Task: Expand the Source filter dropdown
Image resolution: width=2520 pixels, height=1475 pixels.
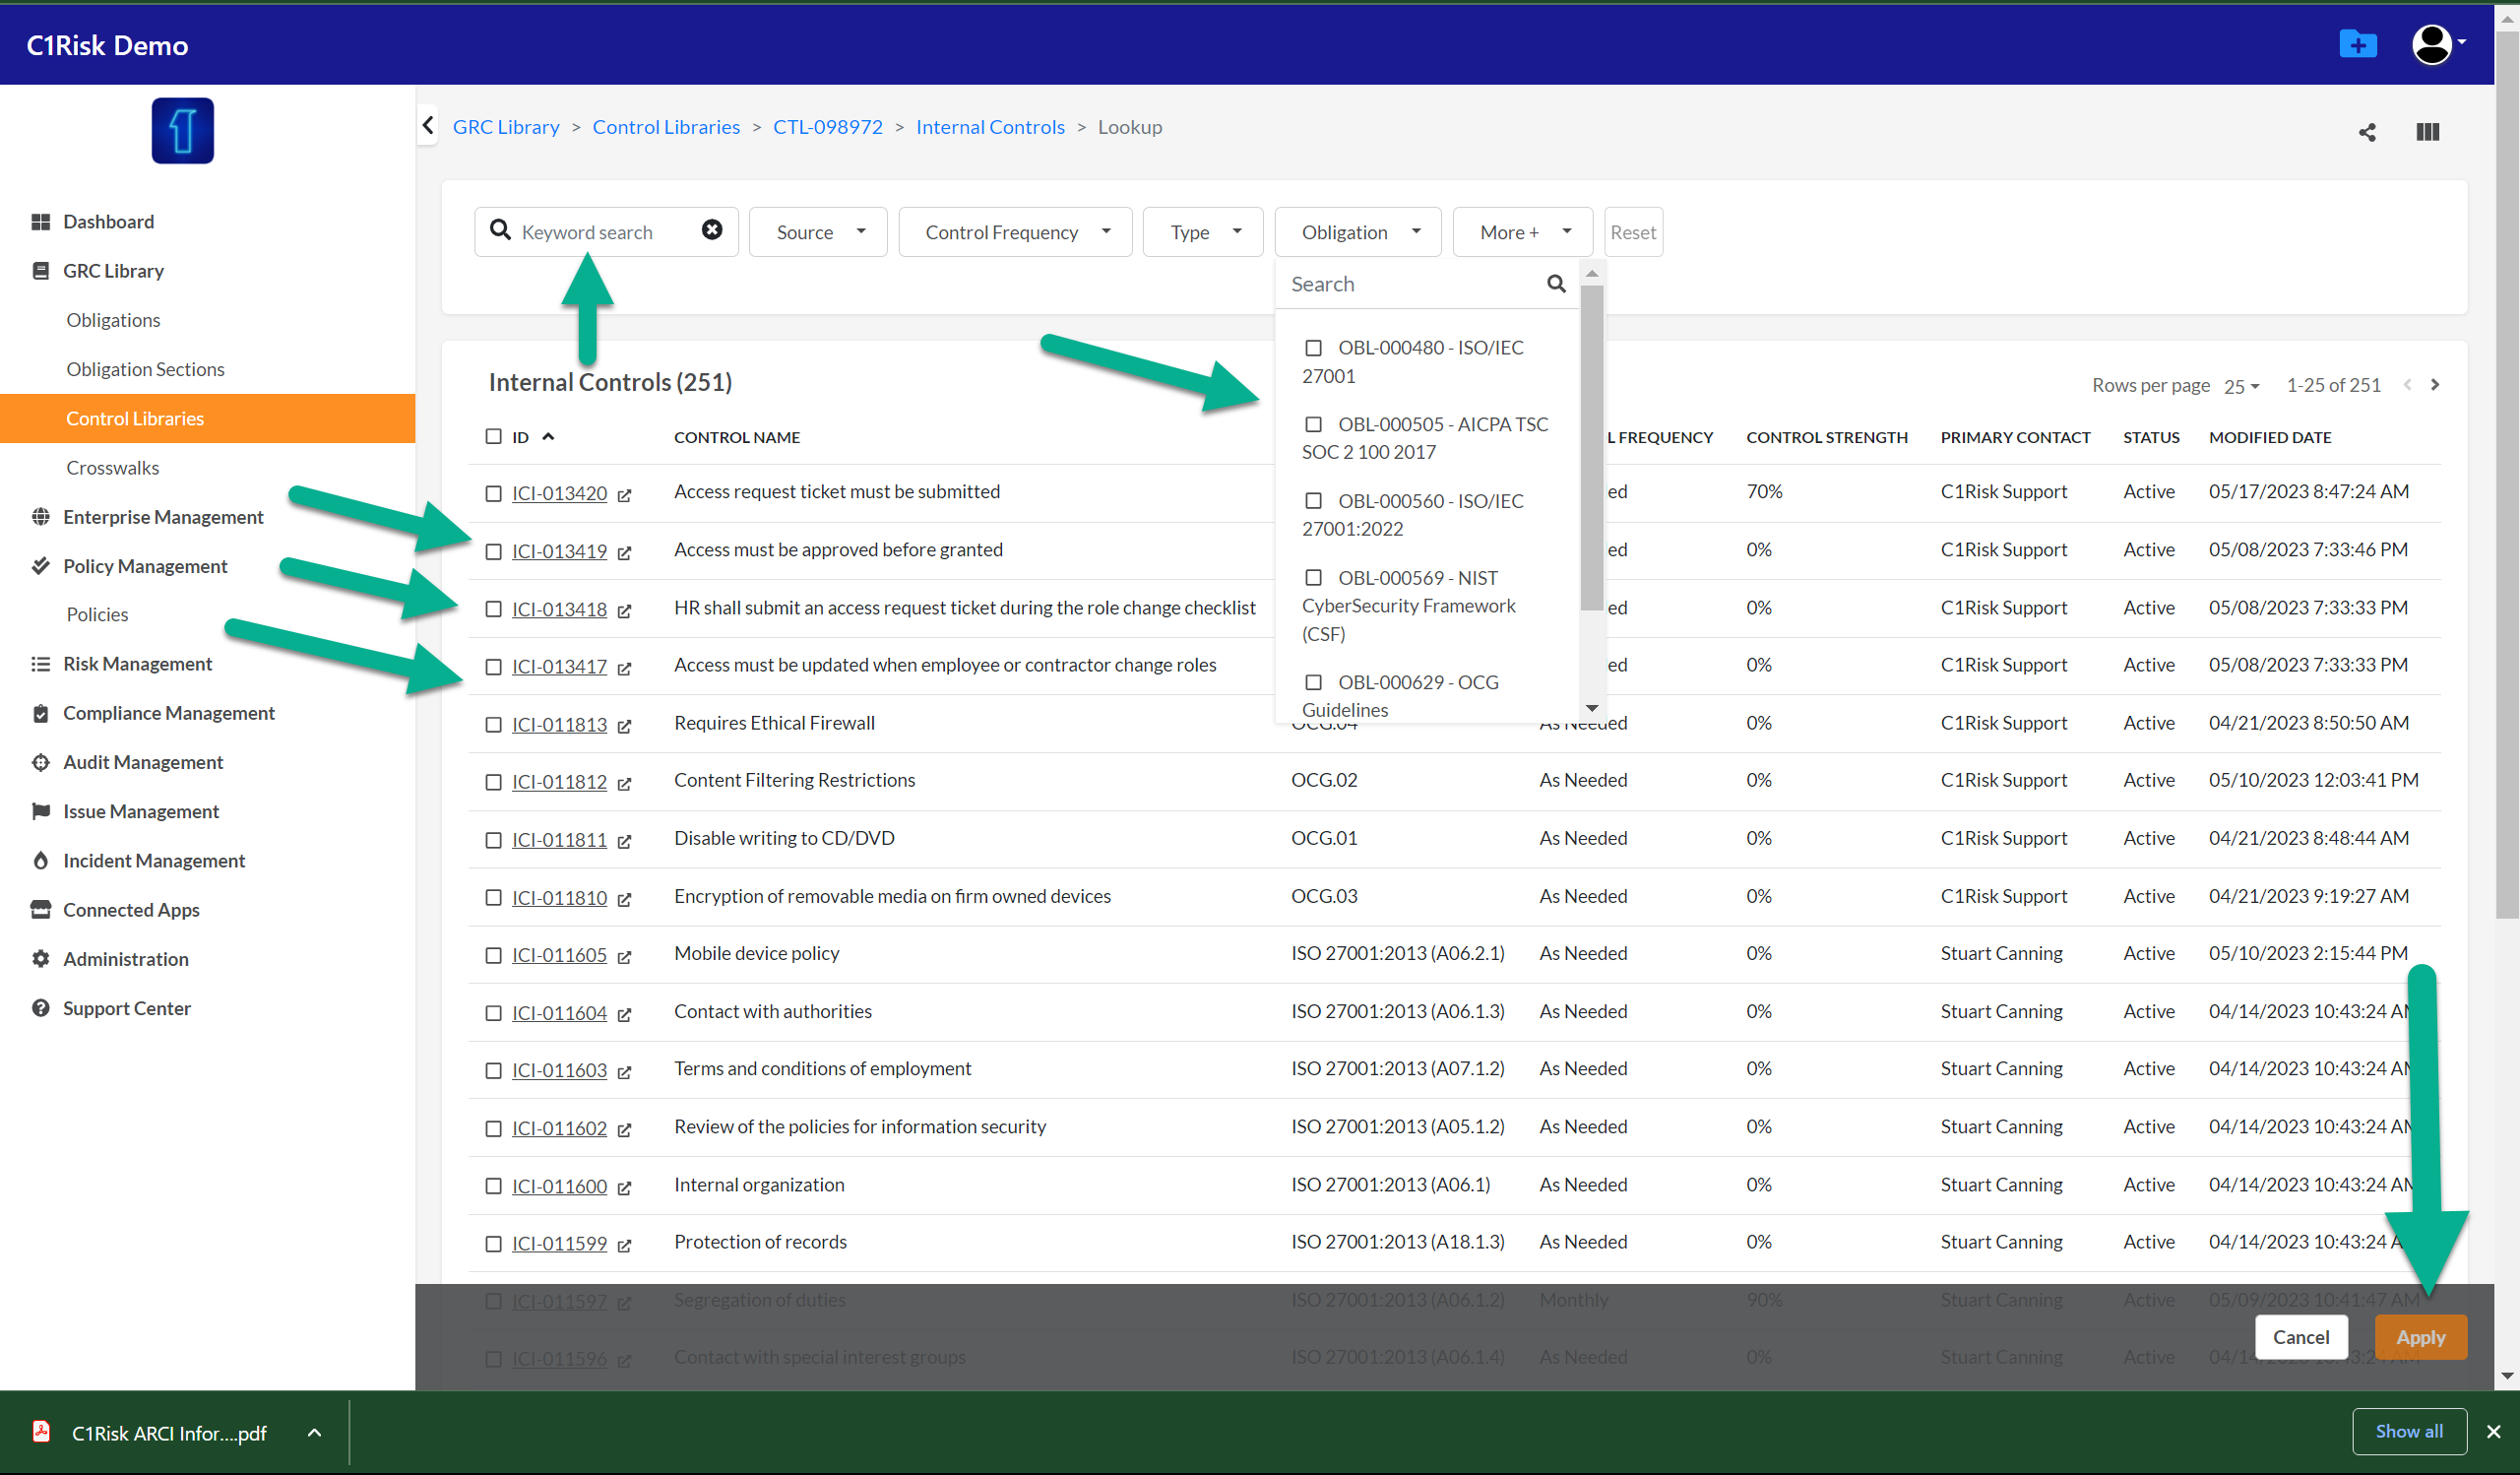Action: tap(818, 232)
